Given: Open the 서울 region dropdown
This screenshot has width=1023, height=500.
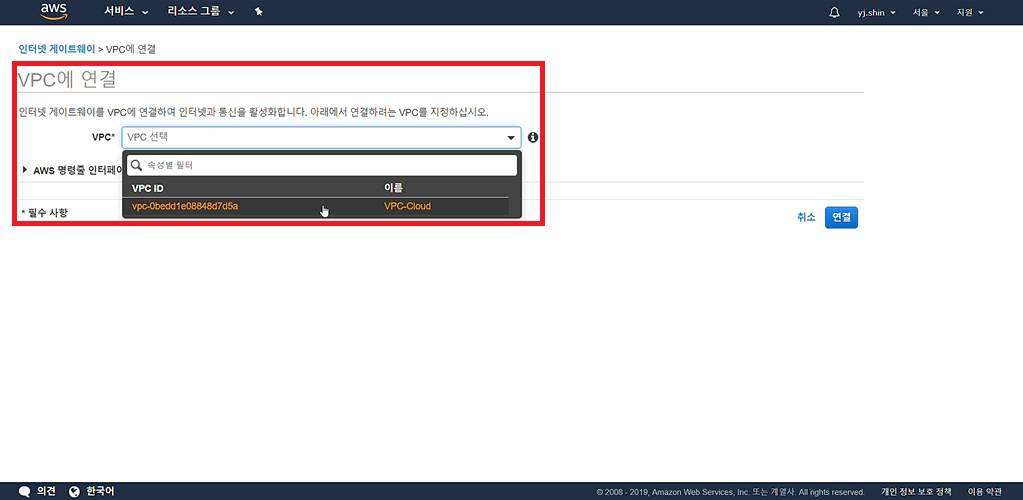Looking at the screenshot, I should pos(926,12).
